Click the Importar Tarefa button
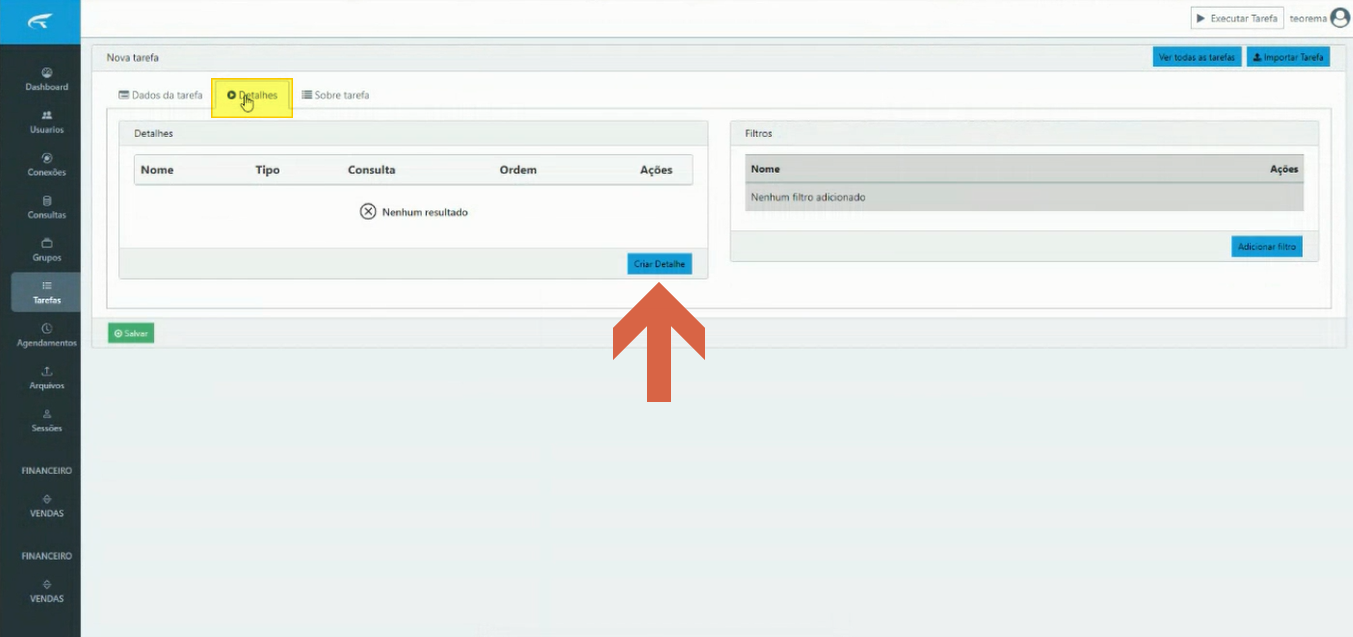Screen dimensions: 1353x637 [x=1288, y=57]
